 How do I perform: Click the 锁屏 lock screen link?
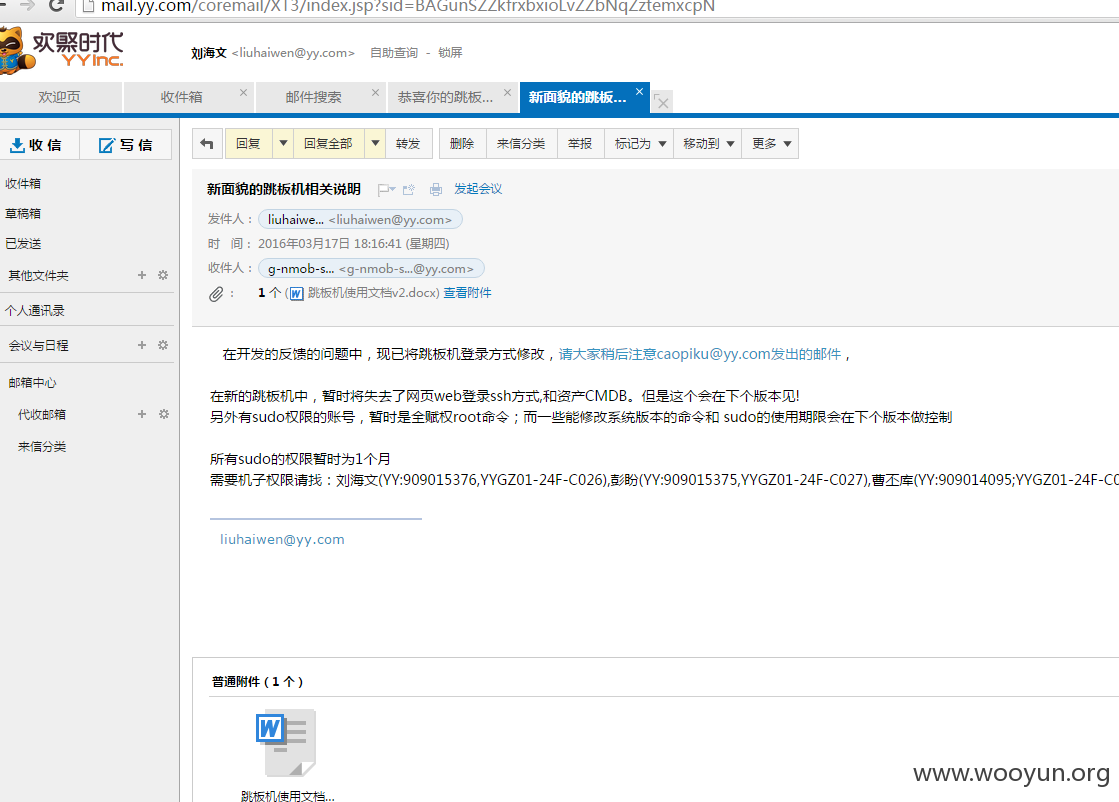[450, 53]
